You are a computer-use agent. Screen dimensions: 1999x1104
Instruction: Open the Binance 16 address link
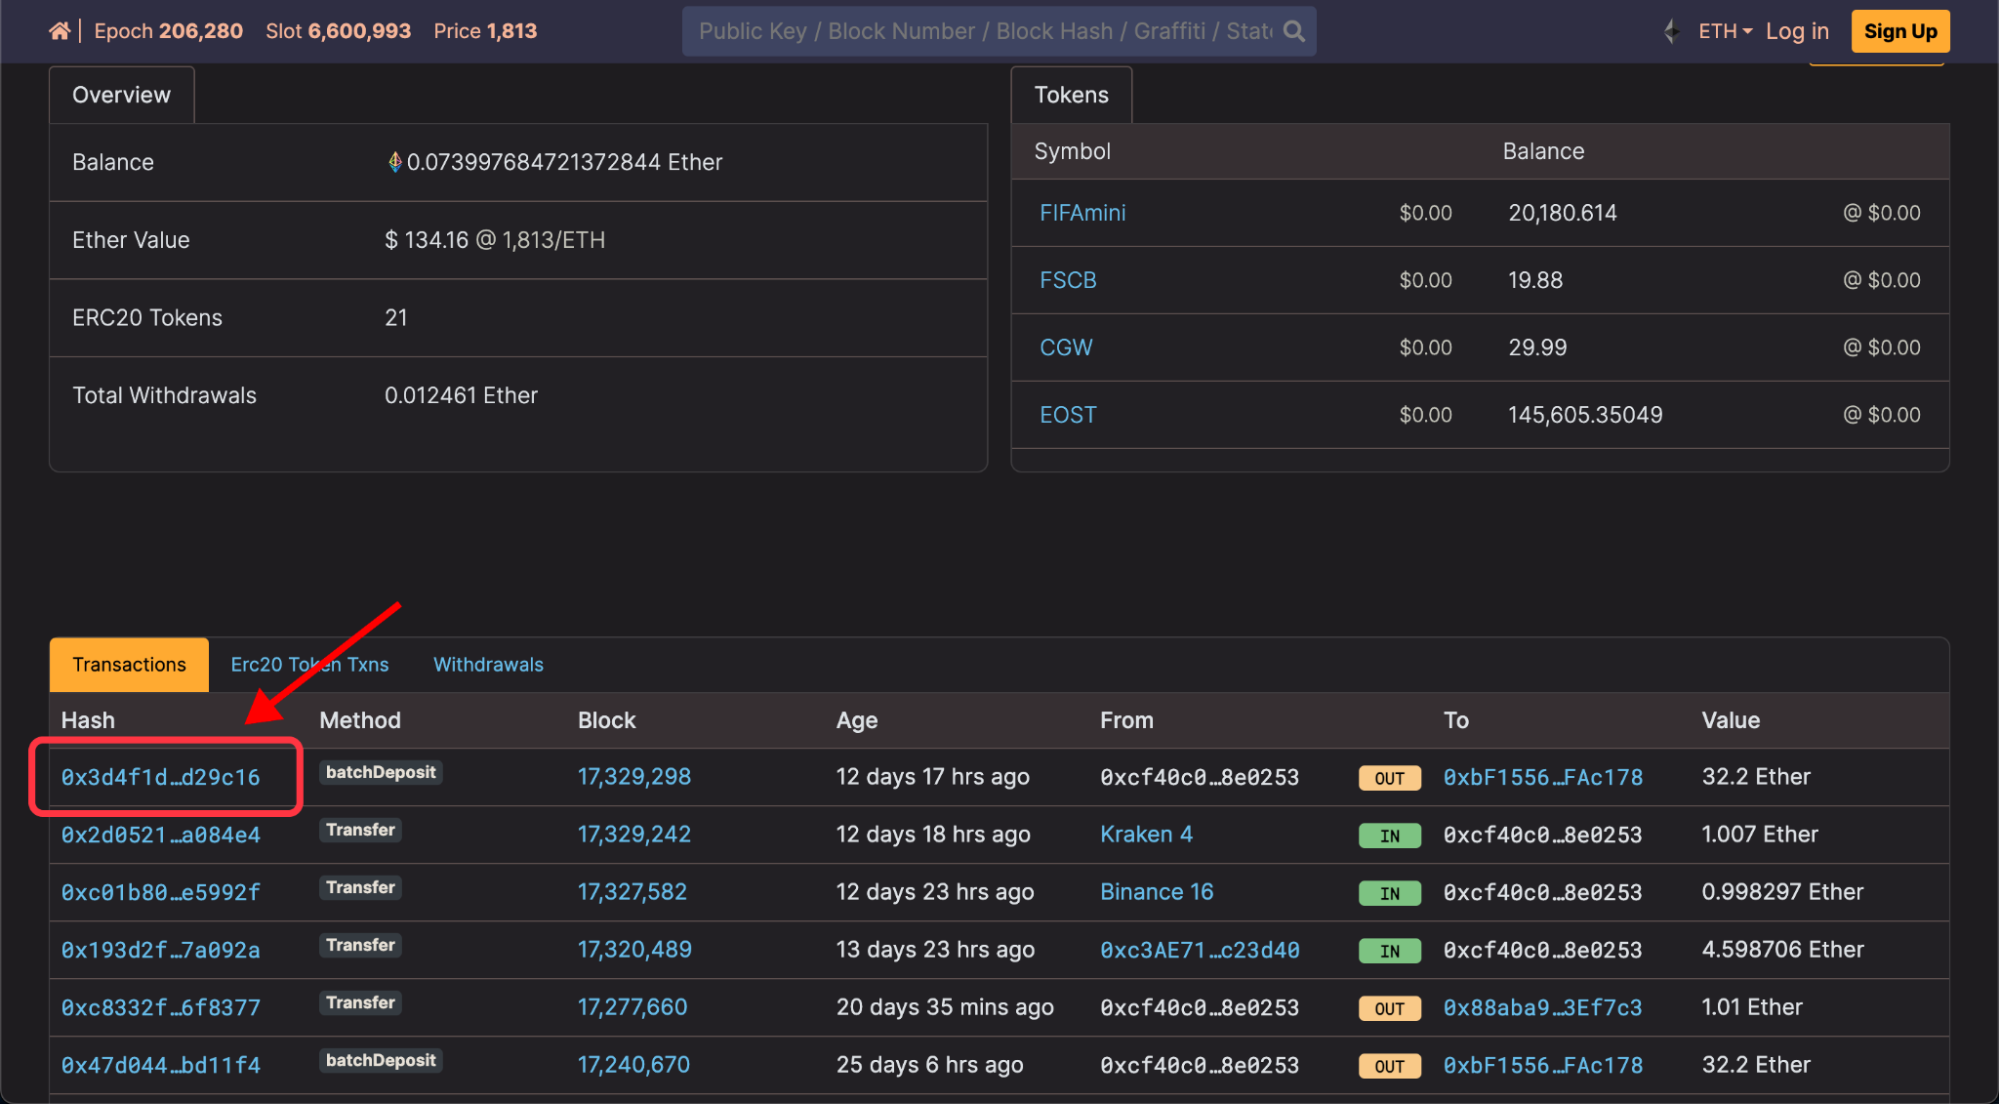[x=1156, y=892]
